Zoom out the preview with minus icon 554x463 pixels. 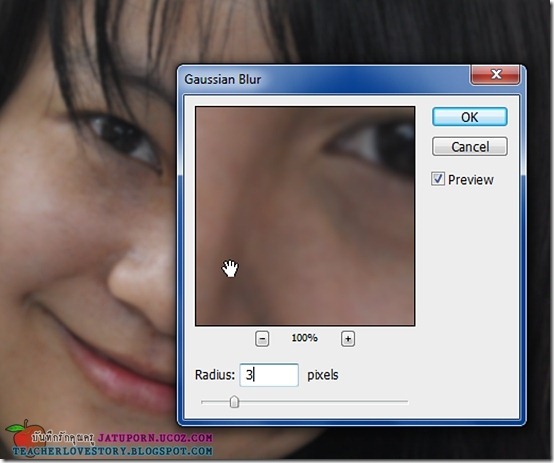(262, 339)
